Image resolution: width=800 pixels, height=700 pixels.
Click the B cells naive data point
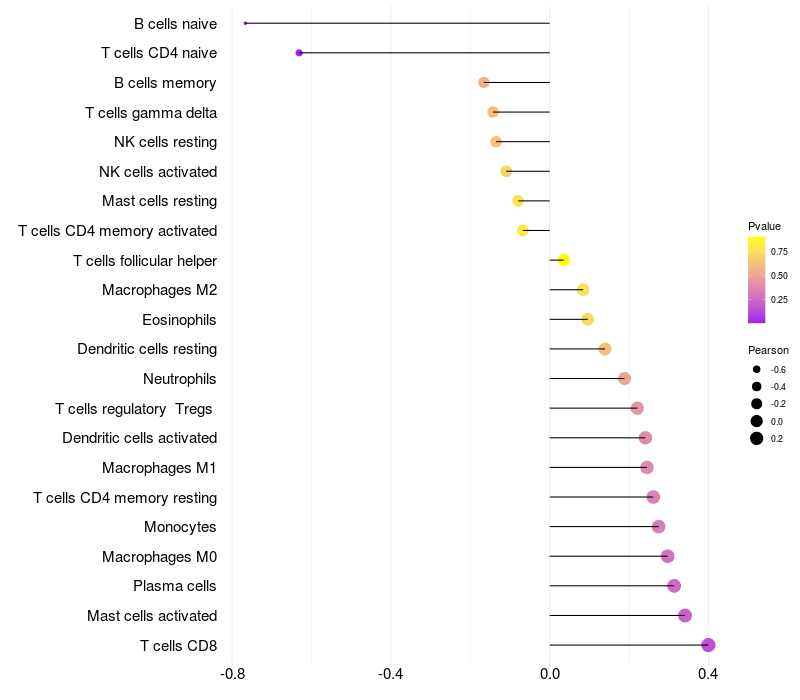245,23
